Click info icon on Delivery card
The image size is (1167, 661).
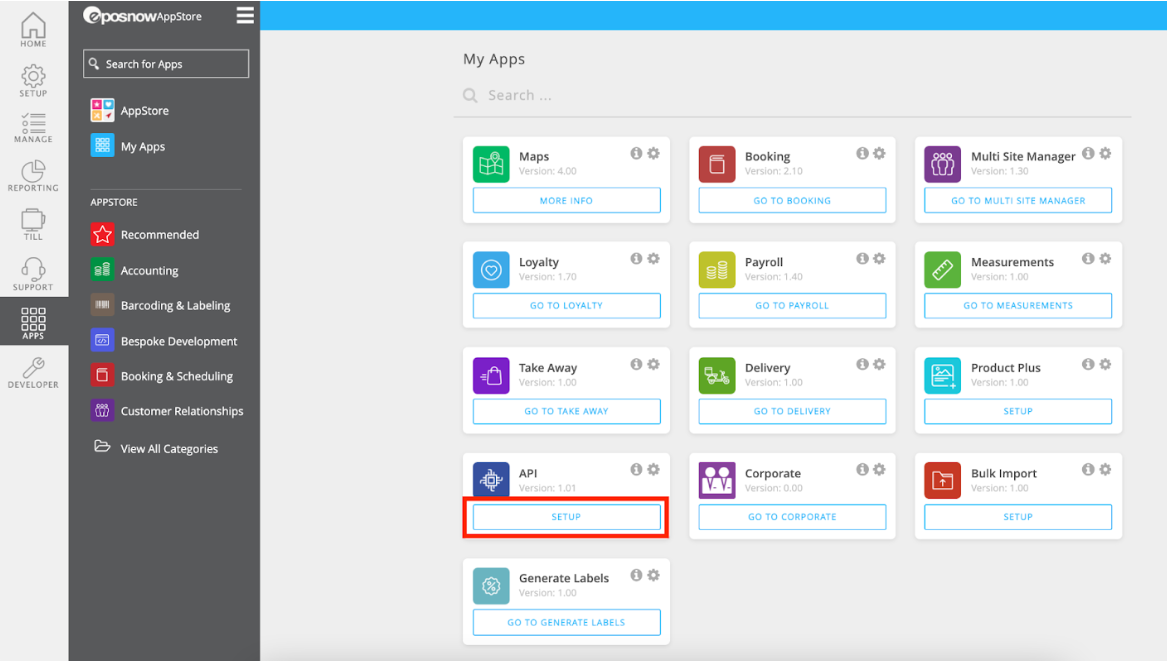[x=862, y=365]
